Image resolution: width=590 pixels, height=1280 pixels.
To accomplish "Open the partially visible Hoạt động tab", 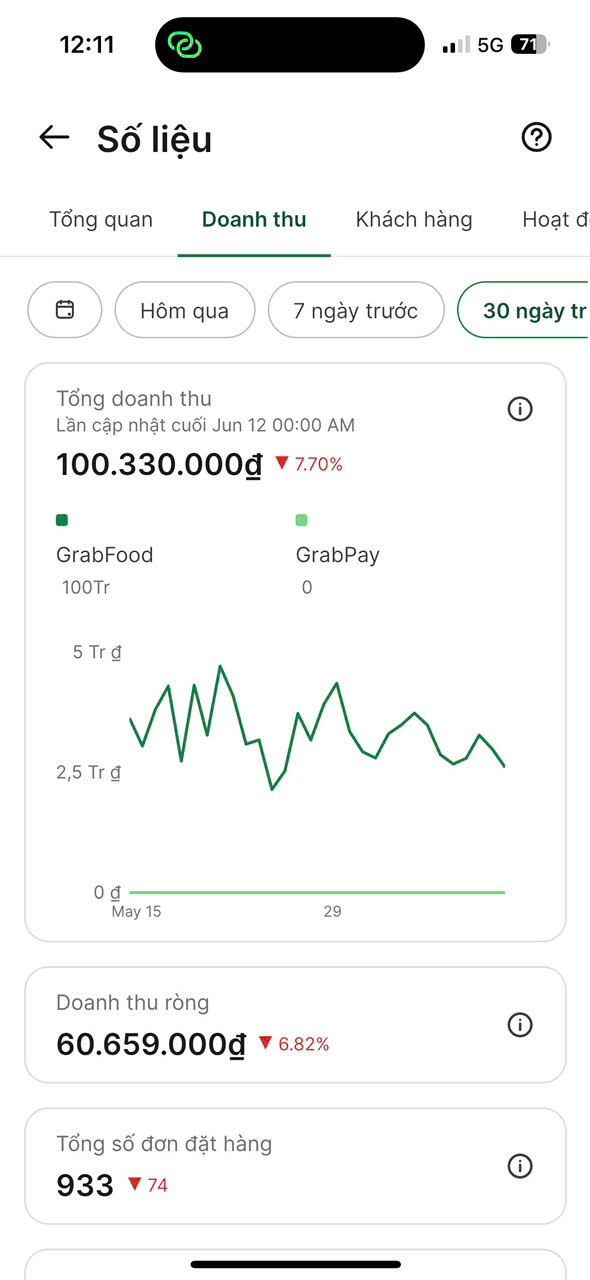I will [x=556, y=220].
